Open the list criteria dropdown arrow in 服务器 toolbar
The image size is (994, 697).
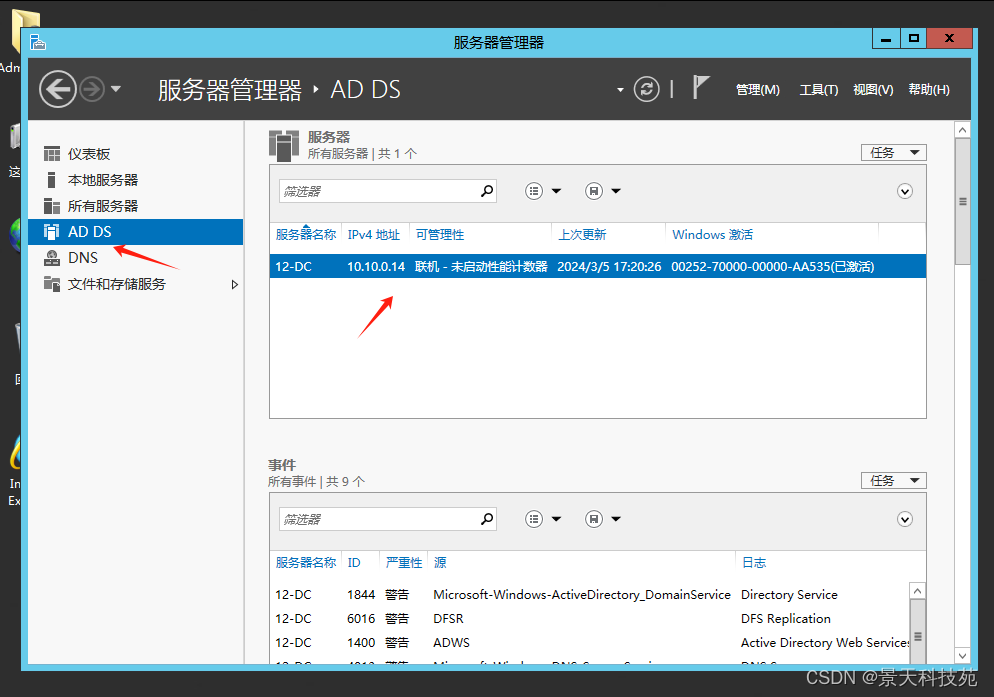coord(557,191)
